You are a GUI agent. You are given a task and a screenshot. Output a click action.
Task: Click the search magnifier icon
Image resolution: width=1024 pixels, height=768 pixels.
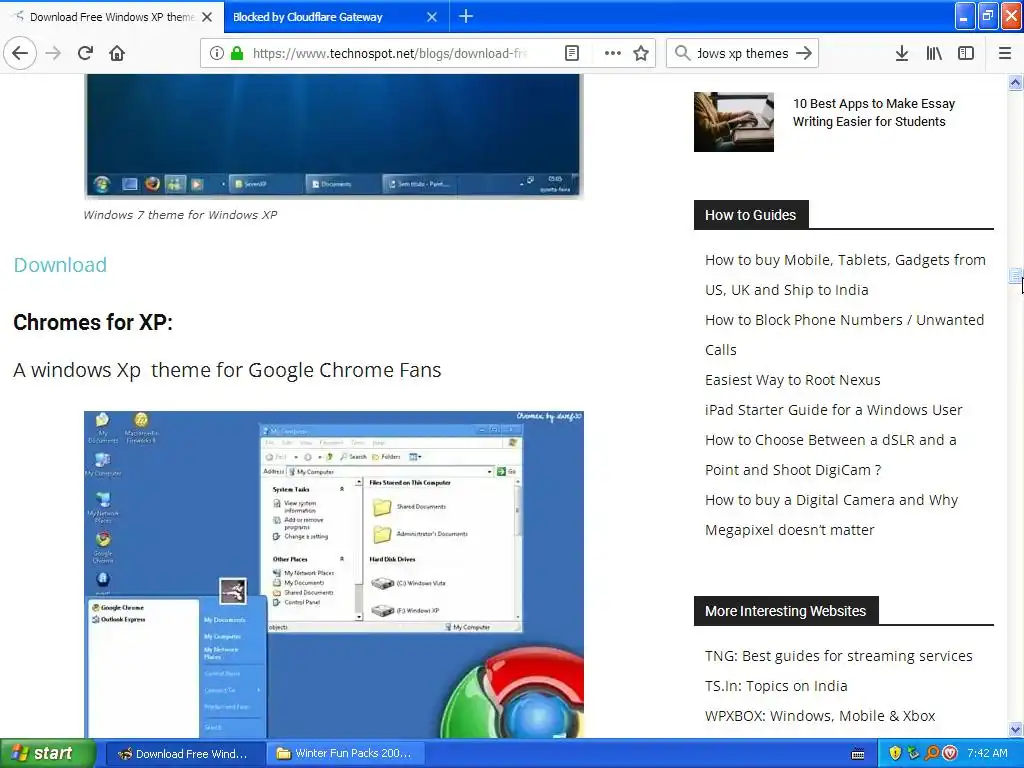pos(682,53)
